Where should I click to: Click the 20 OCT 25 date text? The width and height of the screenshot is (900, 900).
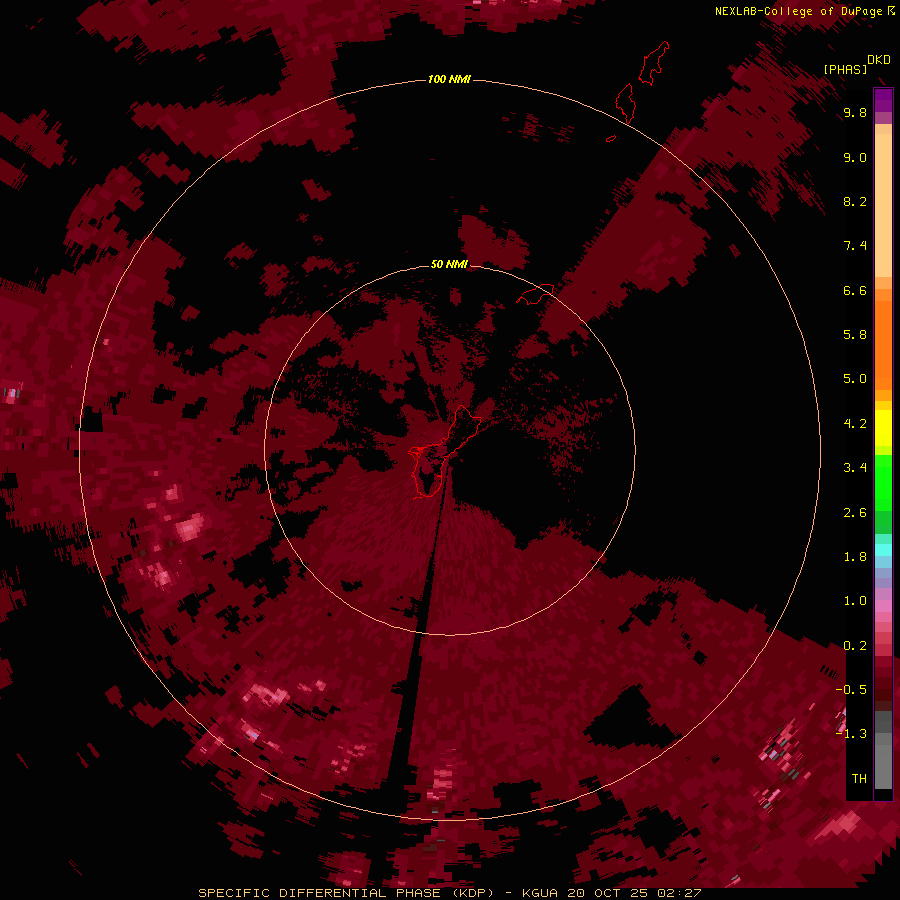click(608, 893)
